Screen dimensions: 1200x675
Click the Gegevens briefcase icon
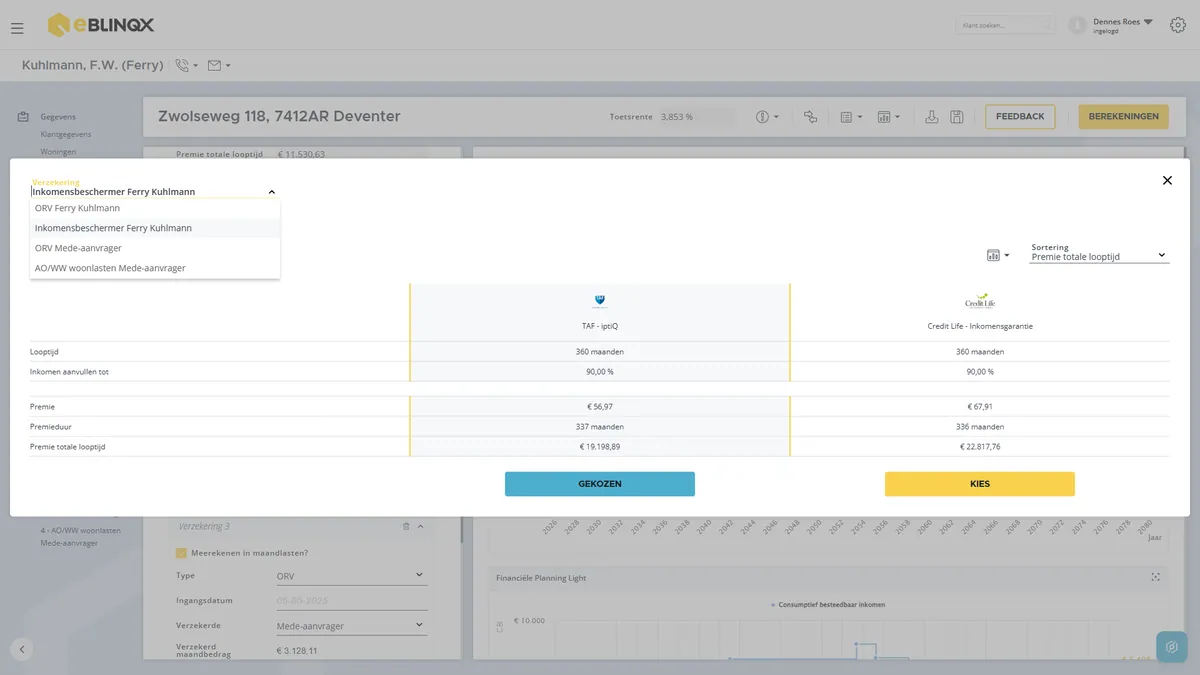click(23, 117)
